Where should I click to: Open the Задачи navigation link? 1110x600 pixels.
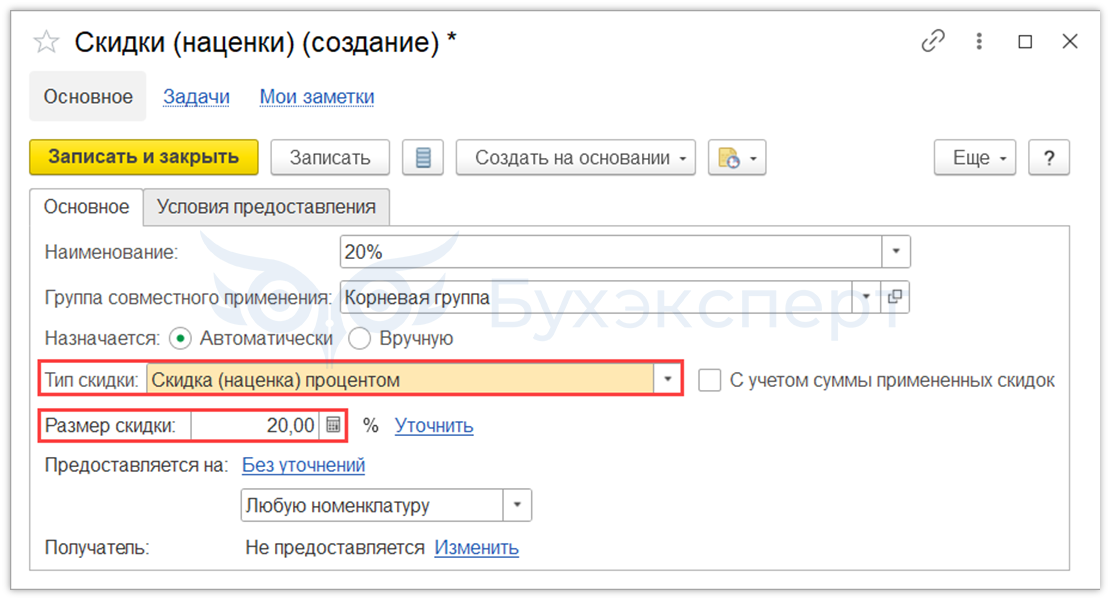pyautogui.click(x=196, y=97)
